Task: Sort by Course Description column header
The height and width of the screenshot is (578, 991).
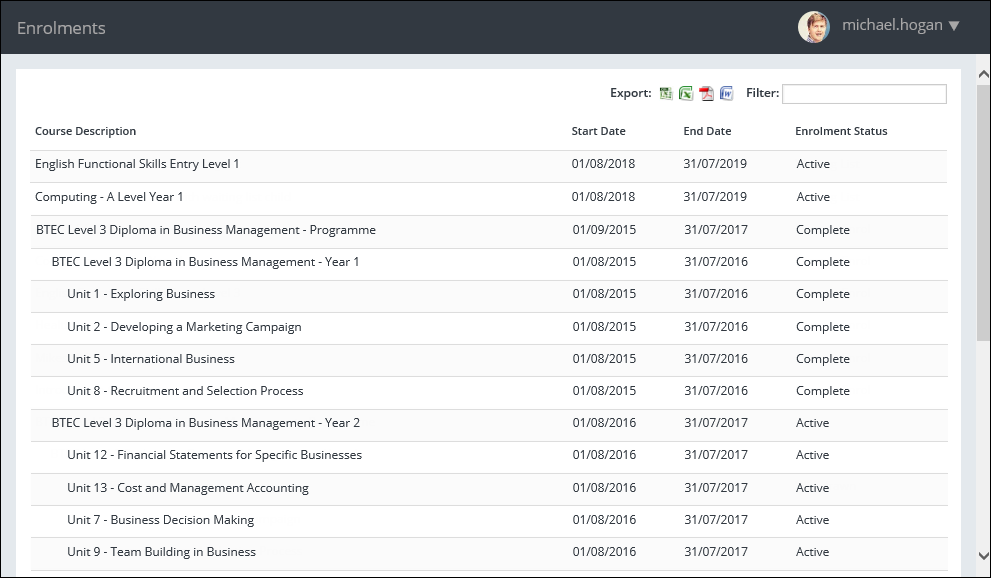Action: (86, 131)
